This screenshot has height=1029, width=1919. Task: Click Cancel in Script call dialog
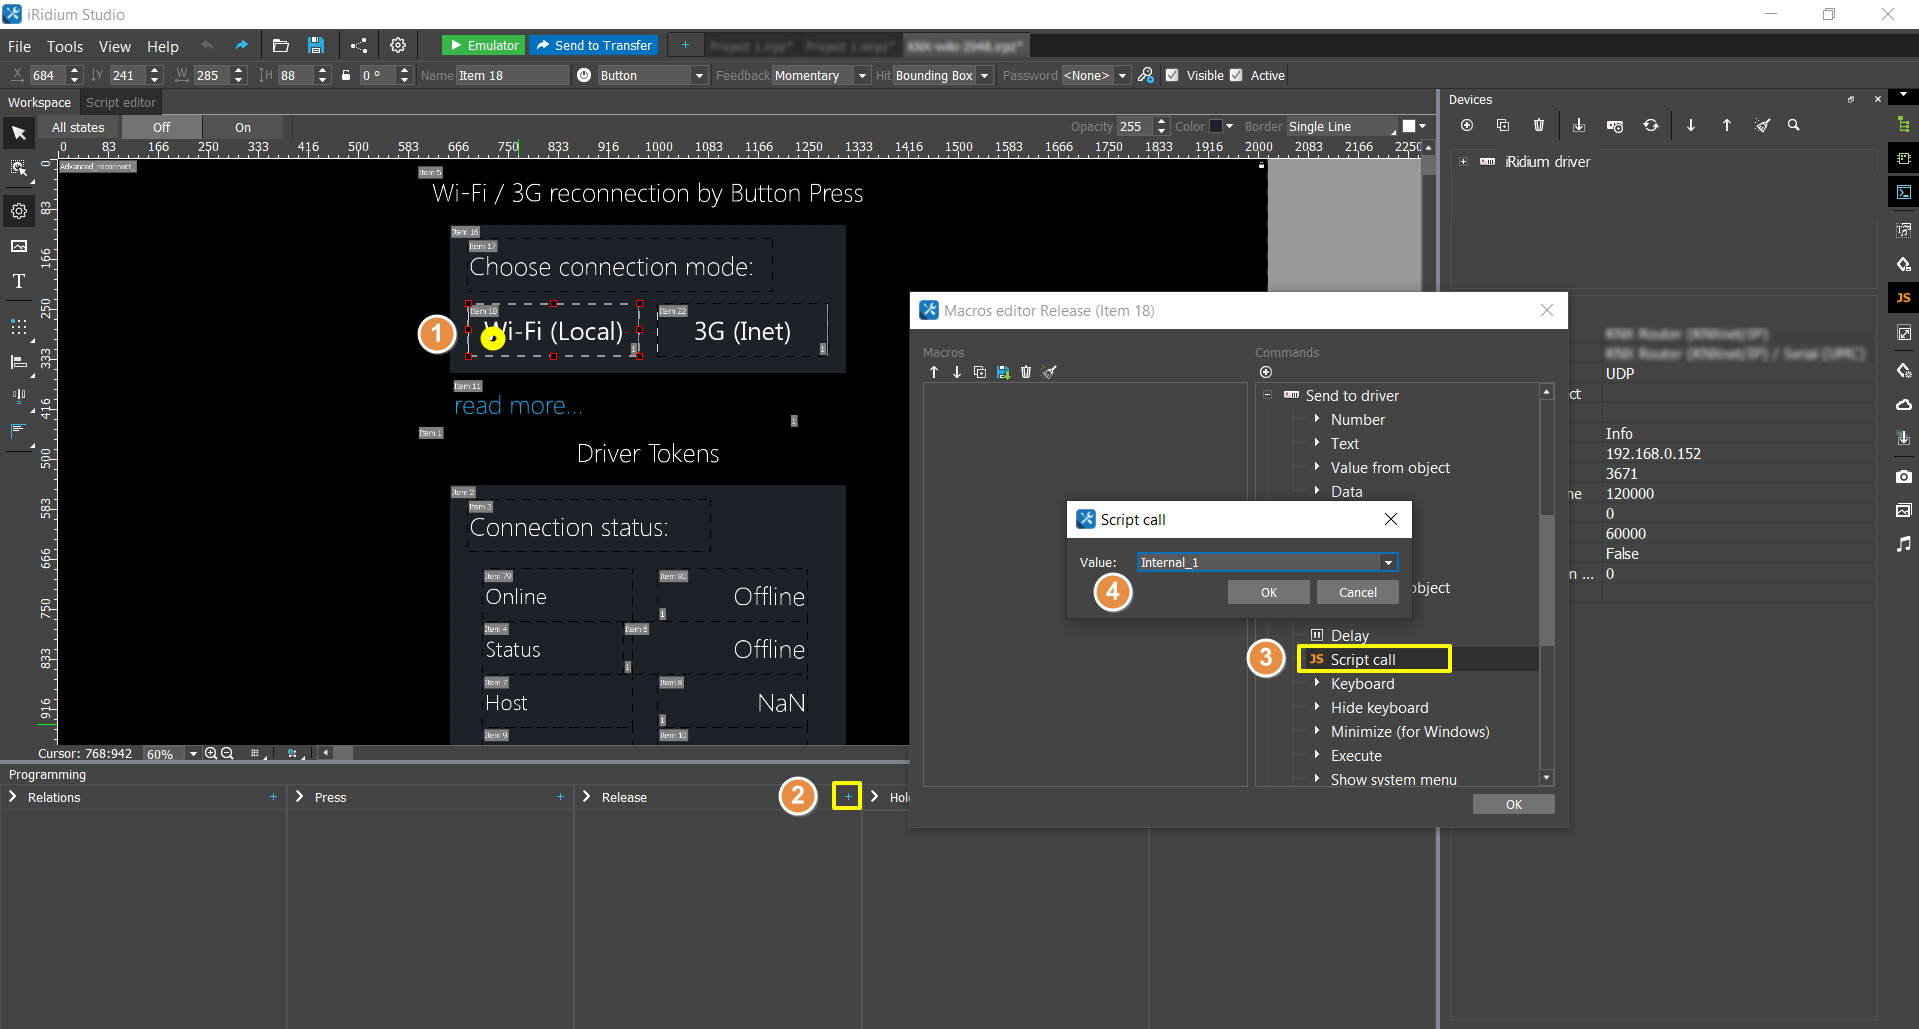tap(1357, 593)
